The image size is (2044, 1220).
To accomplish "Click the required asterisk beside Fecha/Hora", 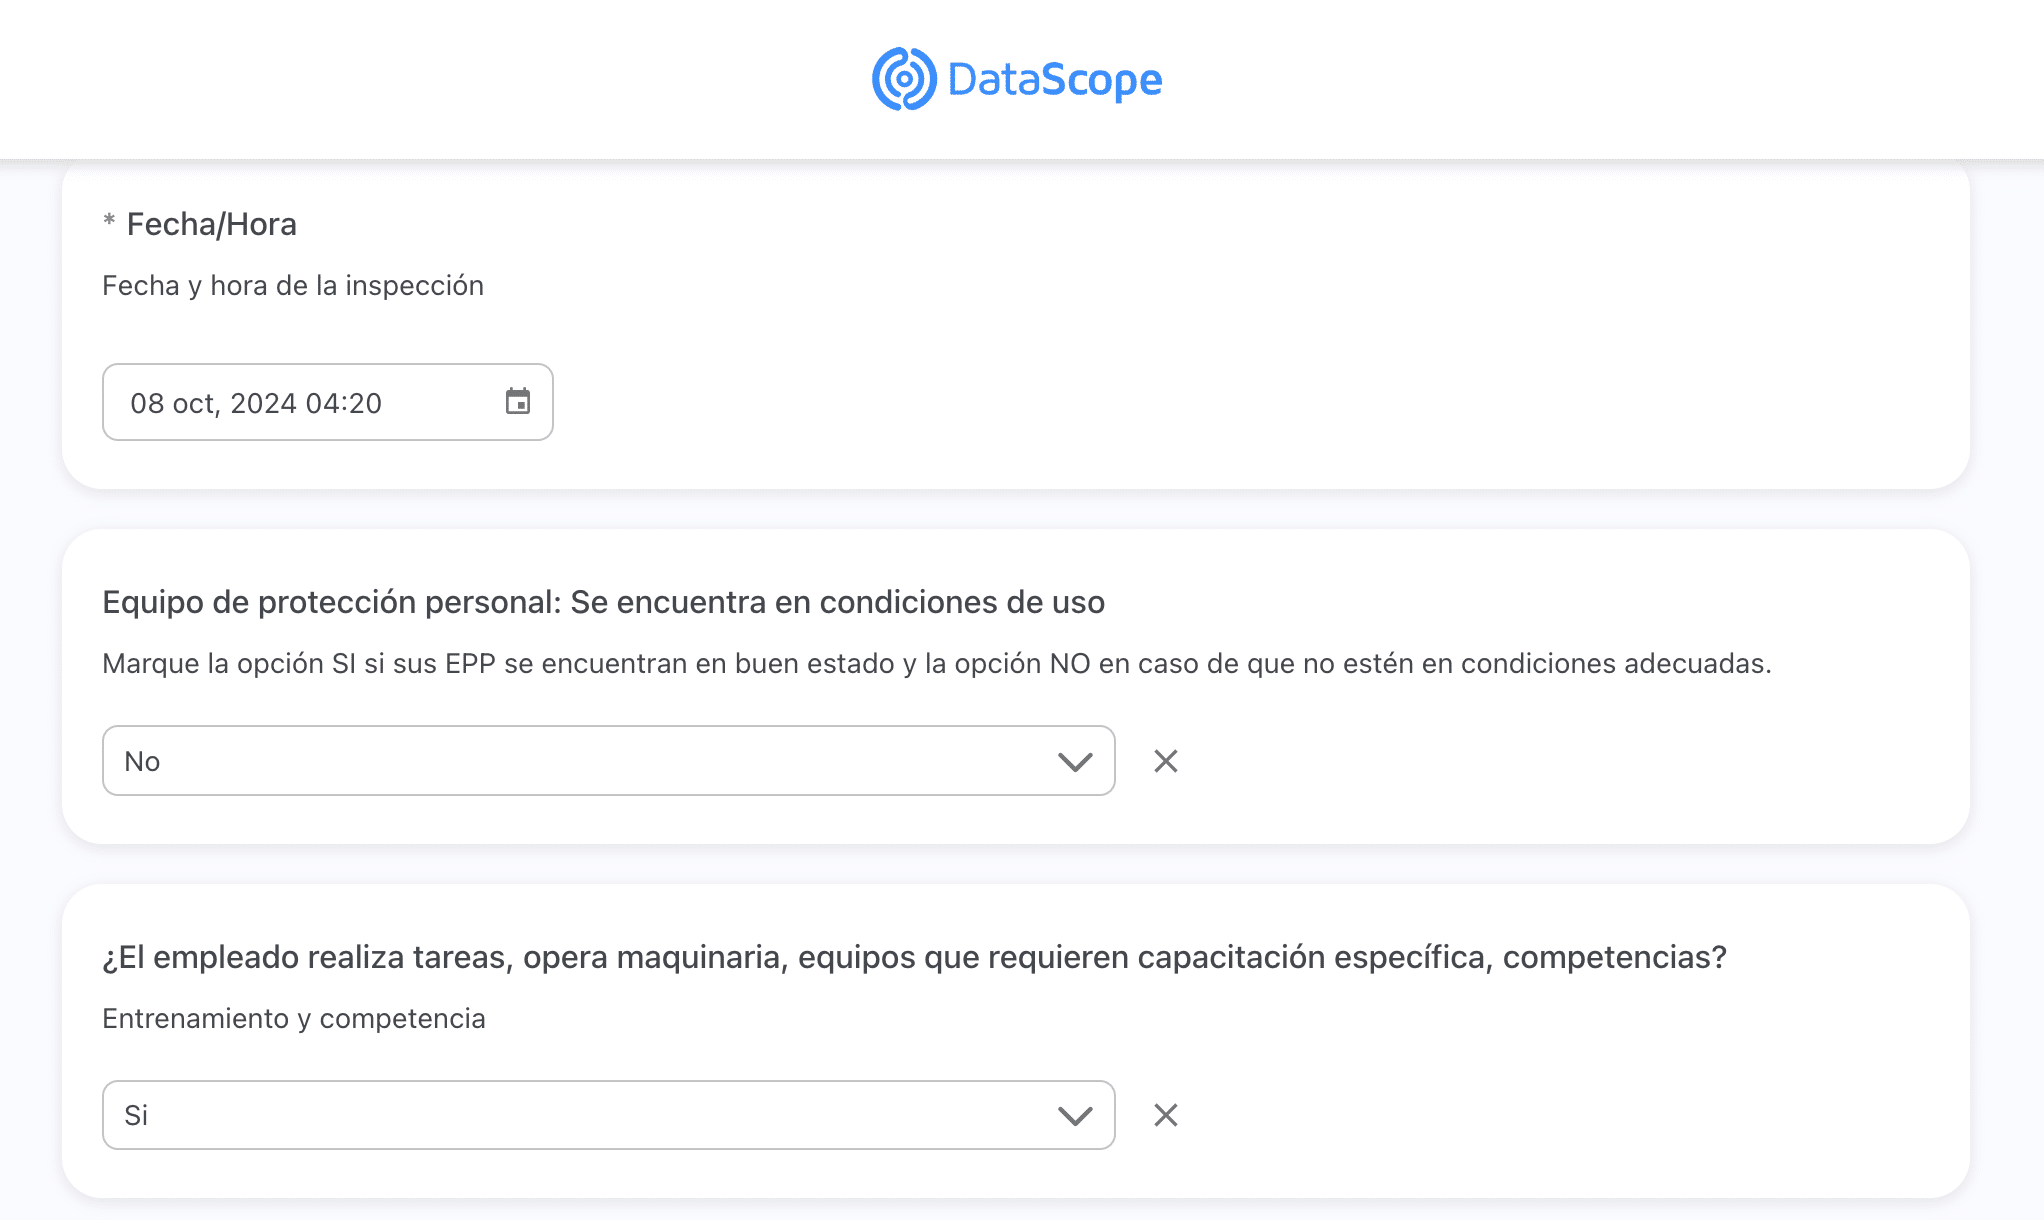I will pos(109,221).
